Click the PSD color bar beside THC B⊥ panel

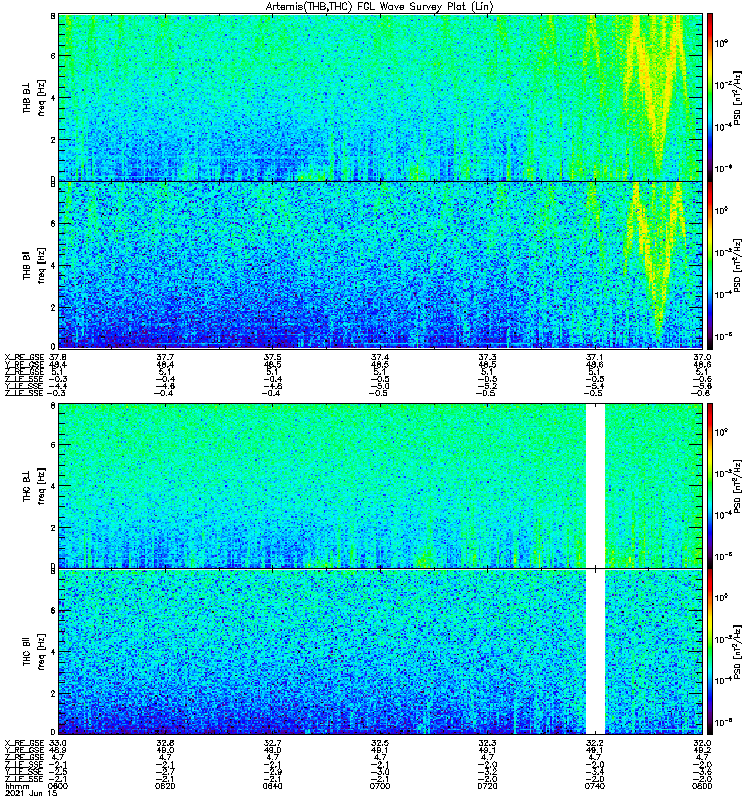point(710,486)
